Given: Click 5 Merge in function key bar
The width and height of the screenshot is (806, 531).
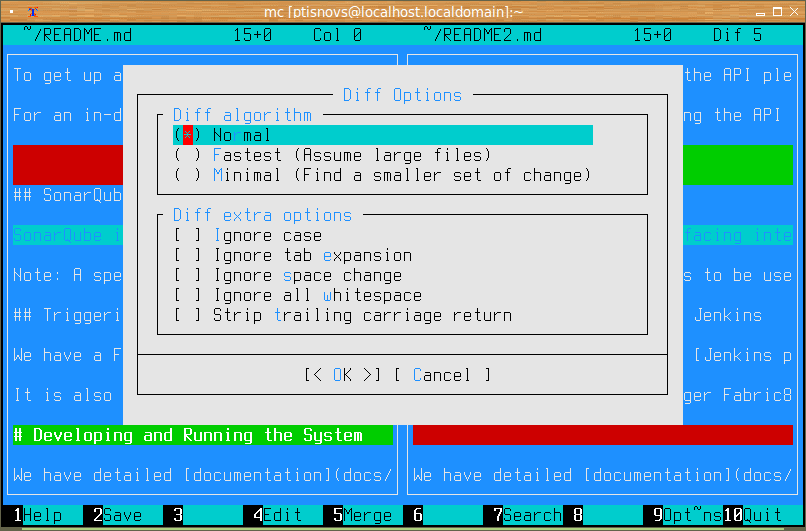Looking at the screenshot, I should [362, 515].
